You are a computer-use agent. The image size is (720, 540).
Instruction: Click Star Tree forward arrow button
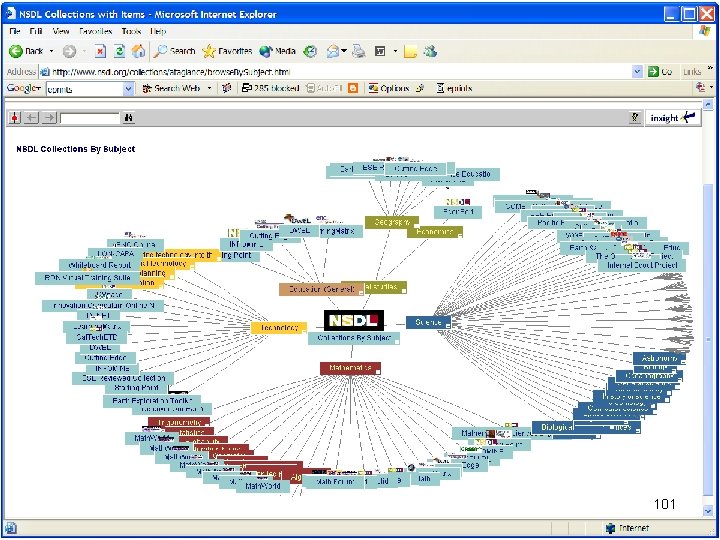(x=49, y=118)
